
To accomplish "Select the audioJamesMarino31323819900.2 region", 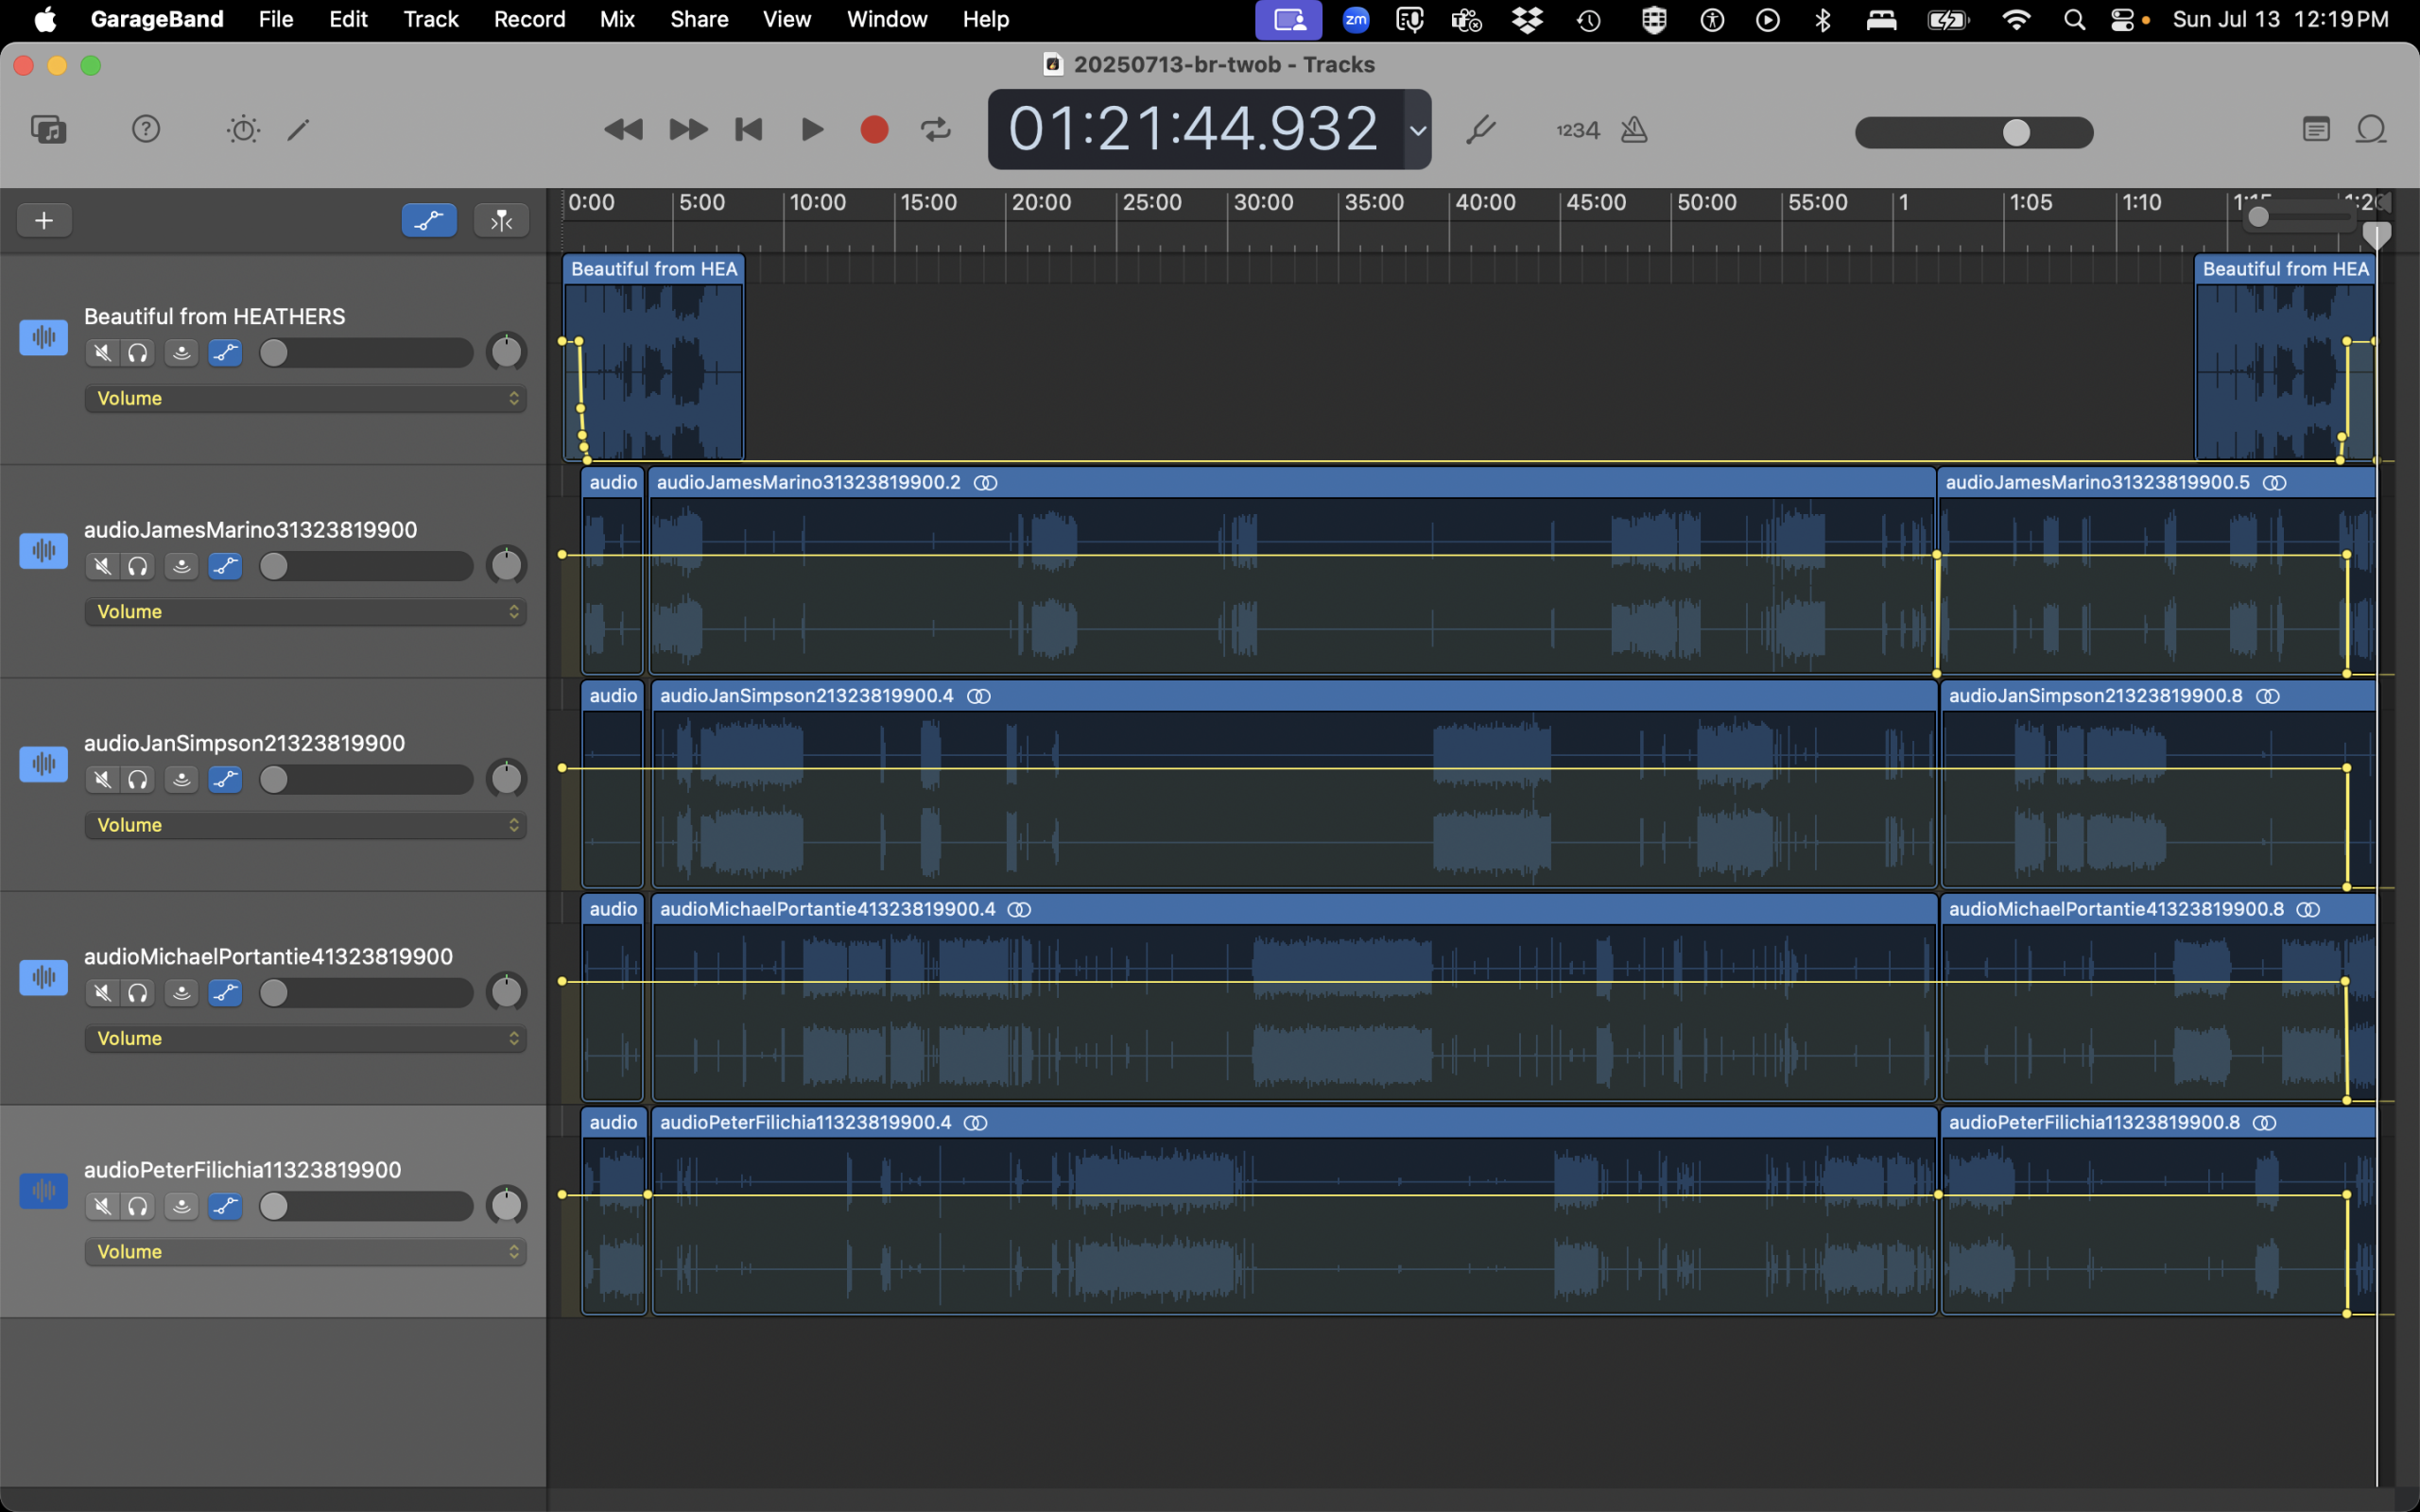I will pyautogui.click(x=1292, y=570).
